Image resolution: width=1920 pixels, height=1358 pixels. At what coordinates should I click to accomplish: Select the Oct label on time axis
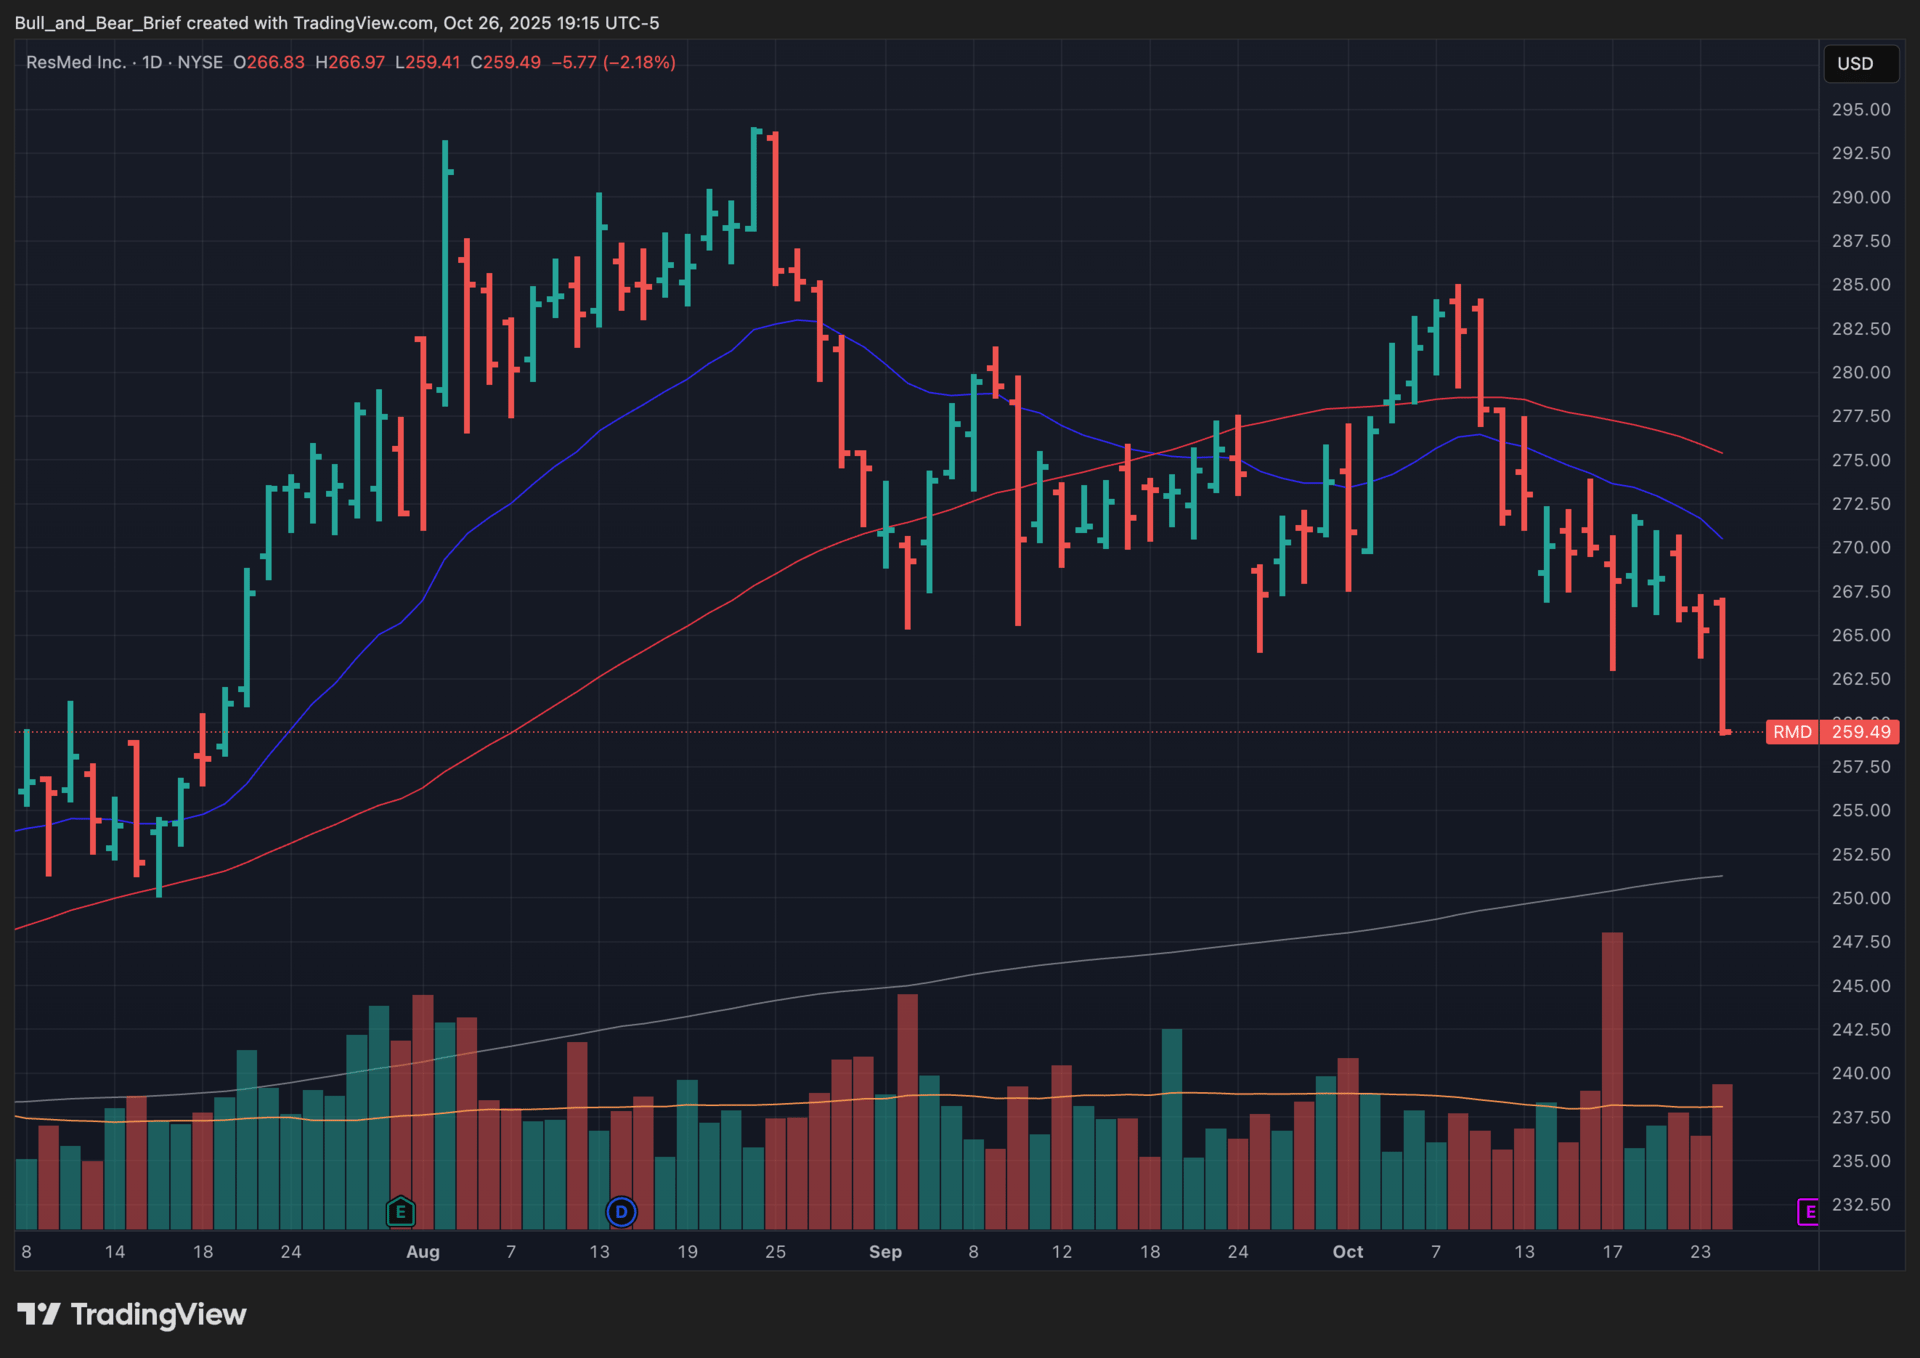1347,1252
